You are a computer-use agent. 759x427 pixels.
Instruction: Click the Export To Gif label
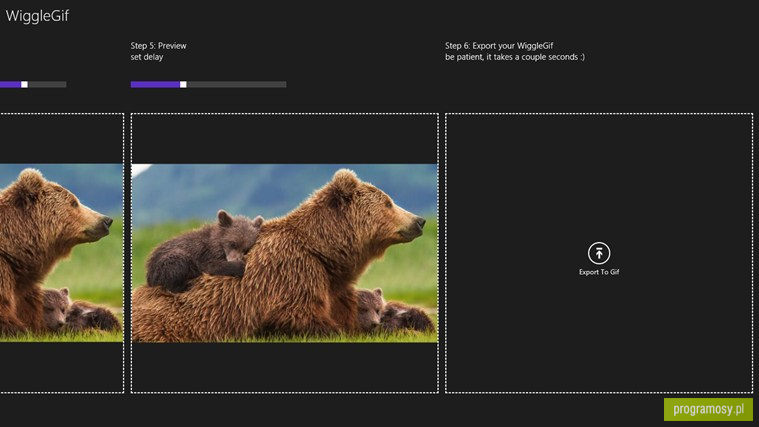599,272
